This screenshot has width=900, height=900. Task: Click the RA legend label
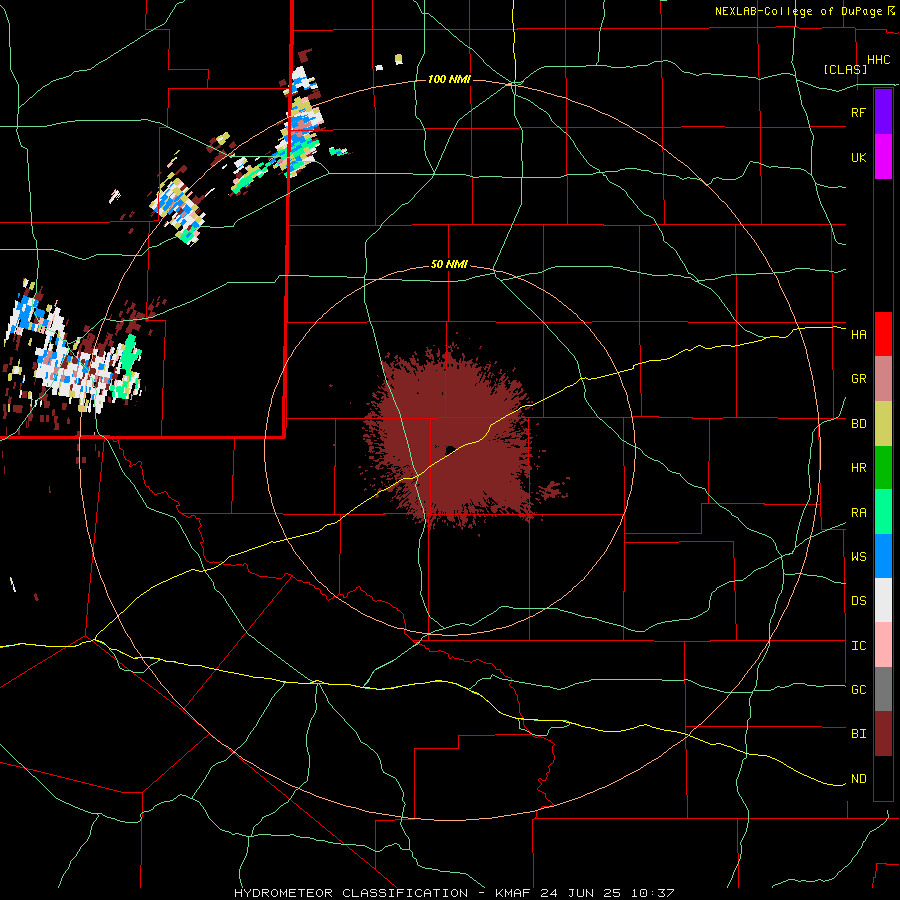[858, 513]
